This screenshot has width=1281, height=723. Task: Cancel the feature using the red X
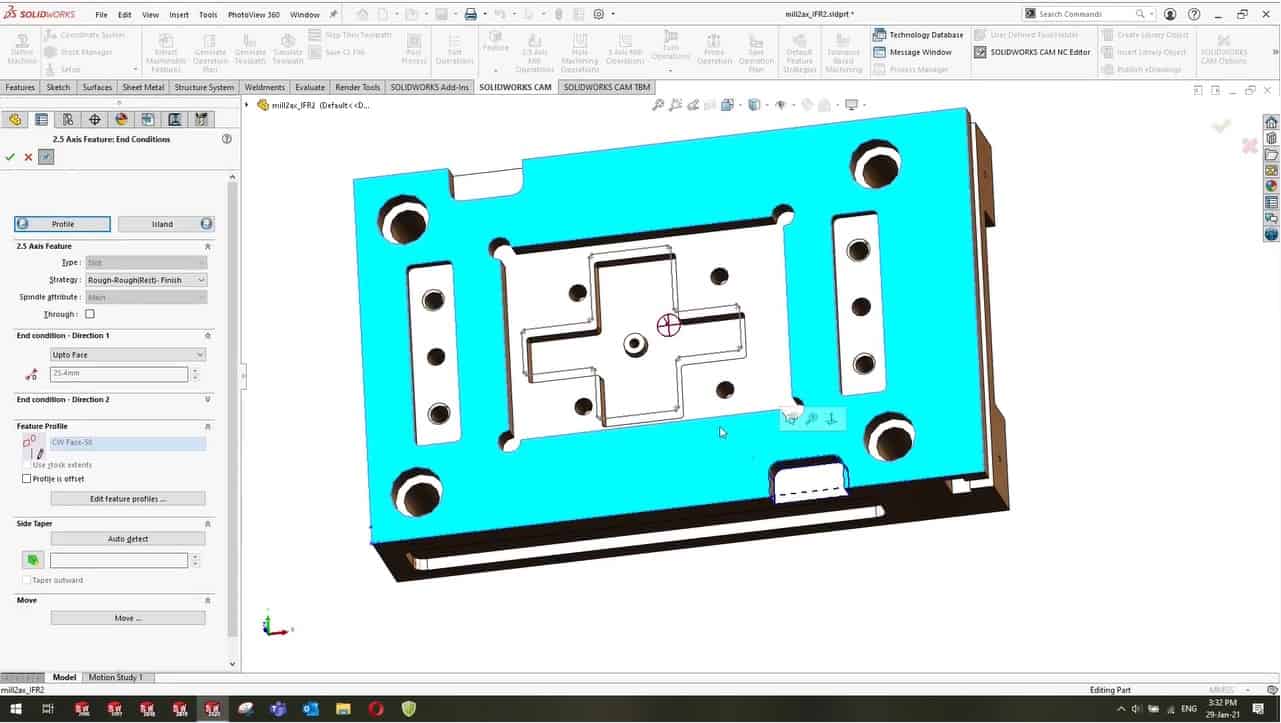coord(28,157)
